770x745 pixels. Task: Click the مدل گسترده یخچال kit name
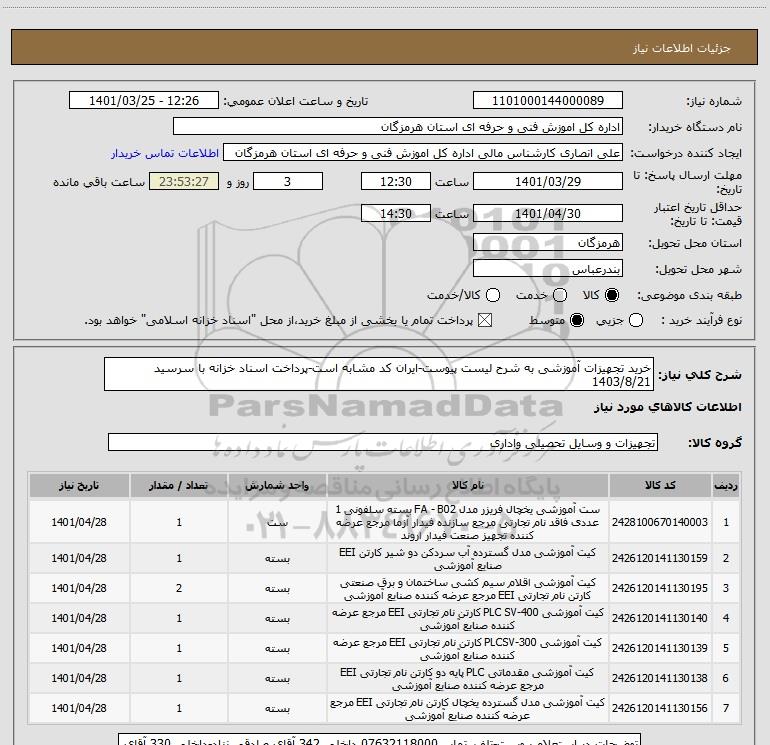468,709
